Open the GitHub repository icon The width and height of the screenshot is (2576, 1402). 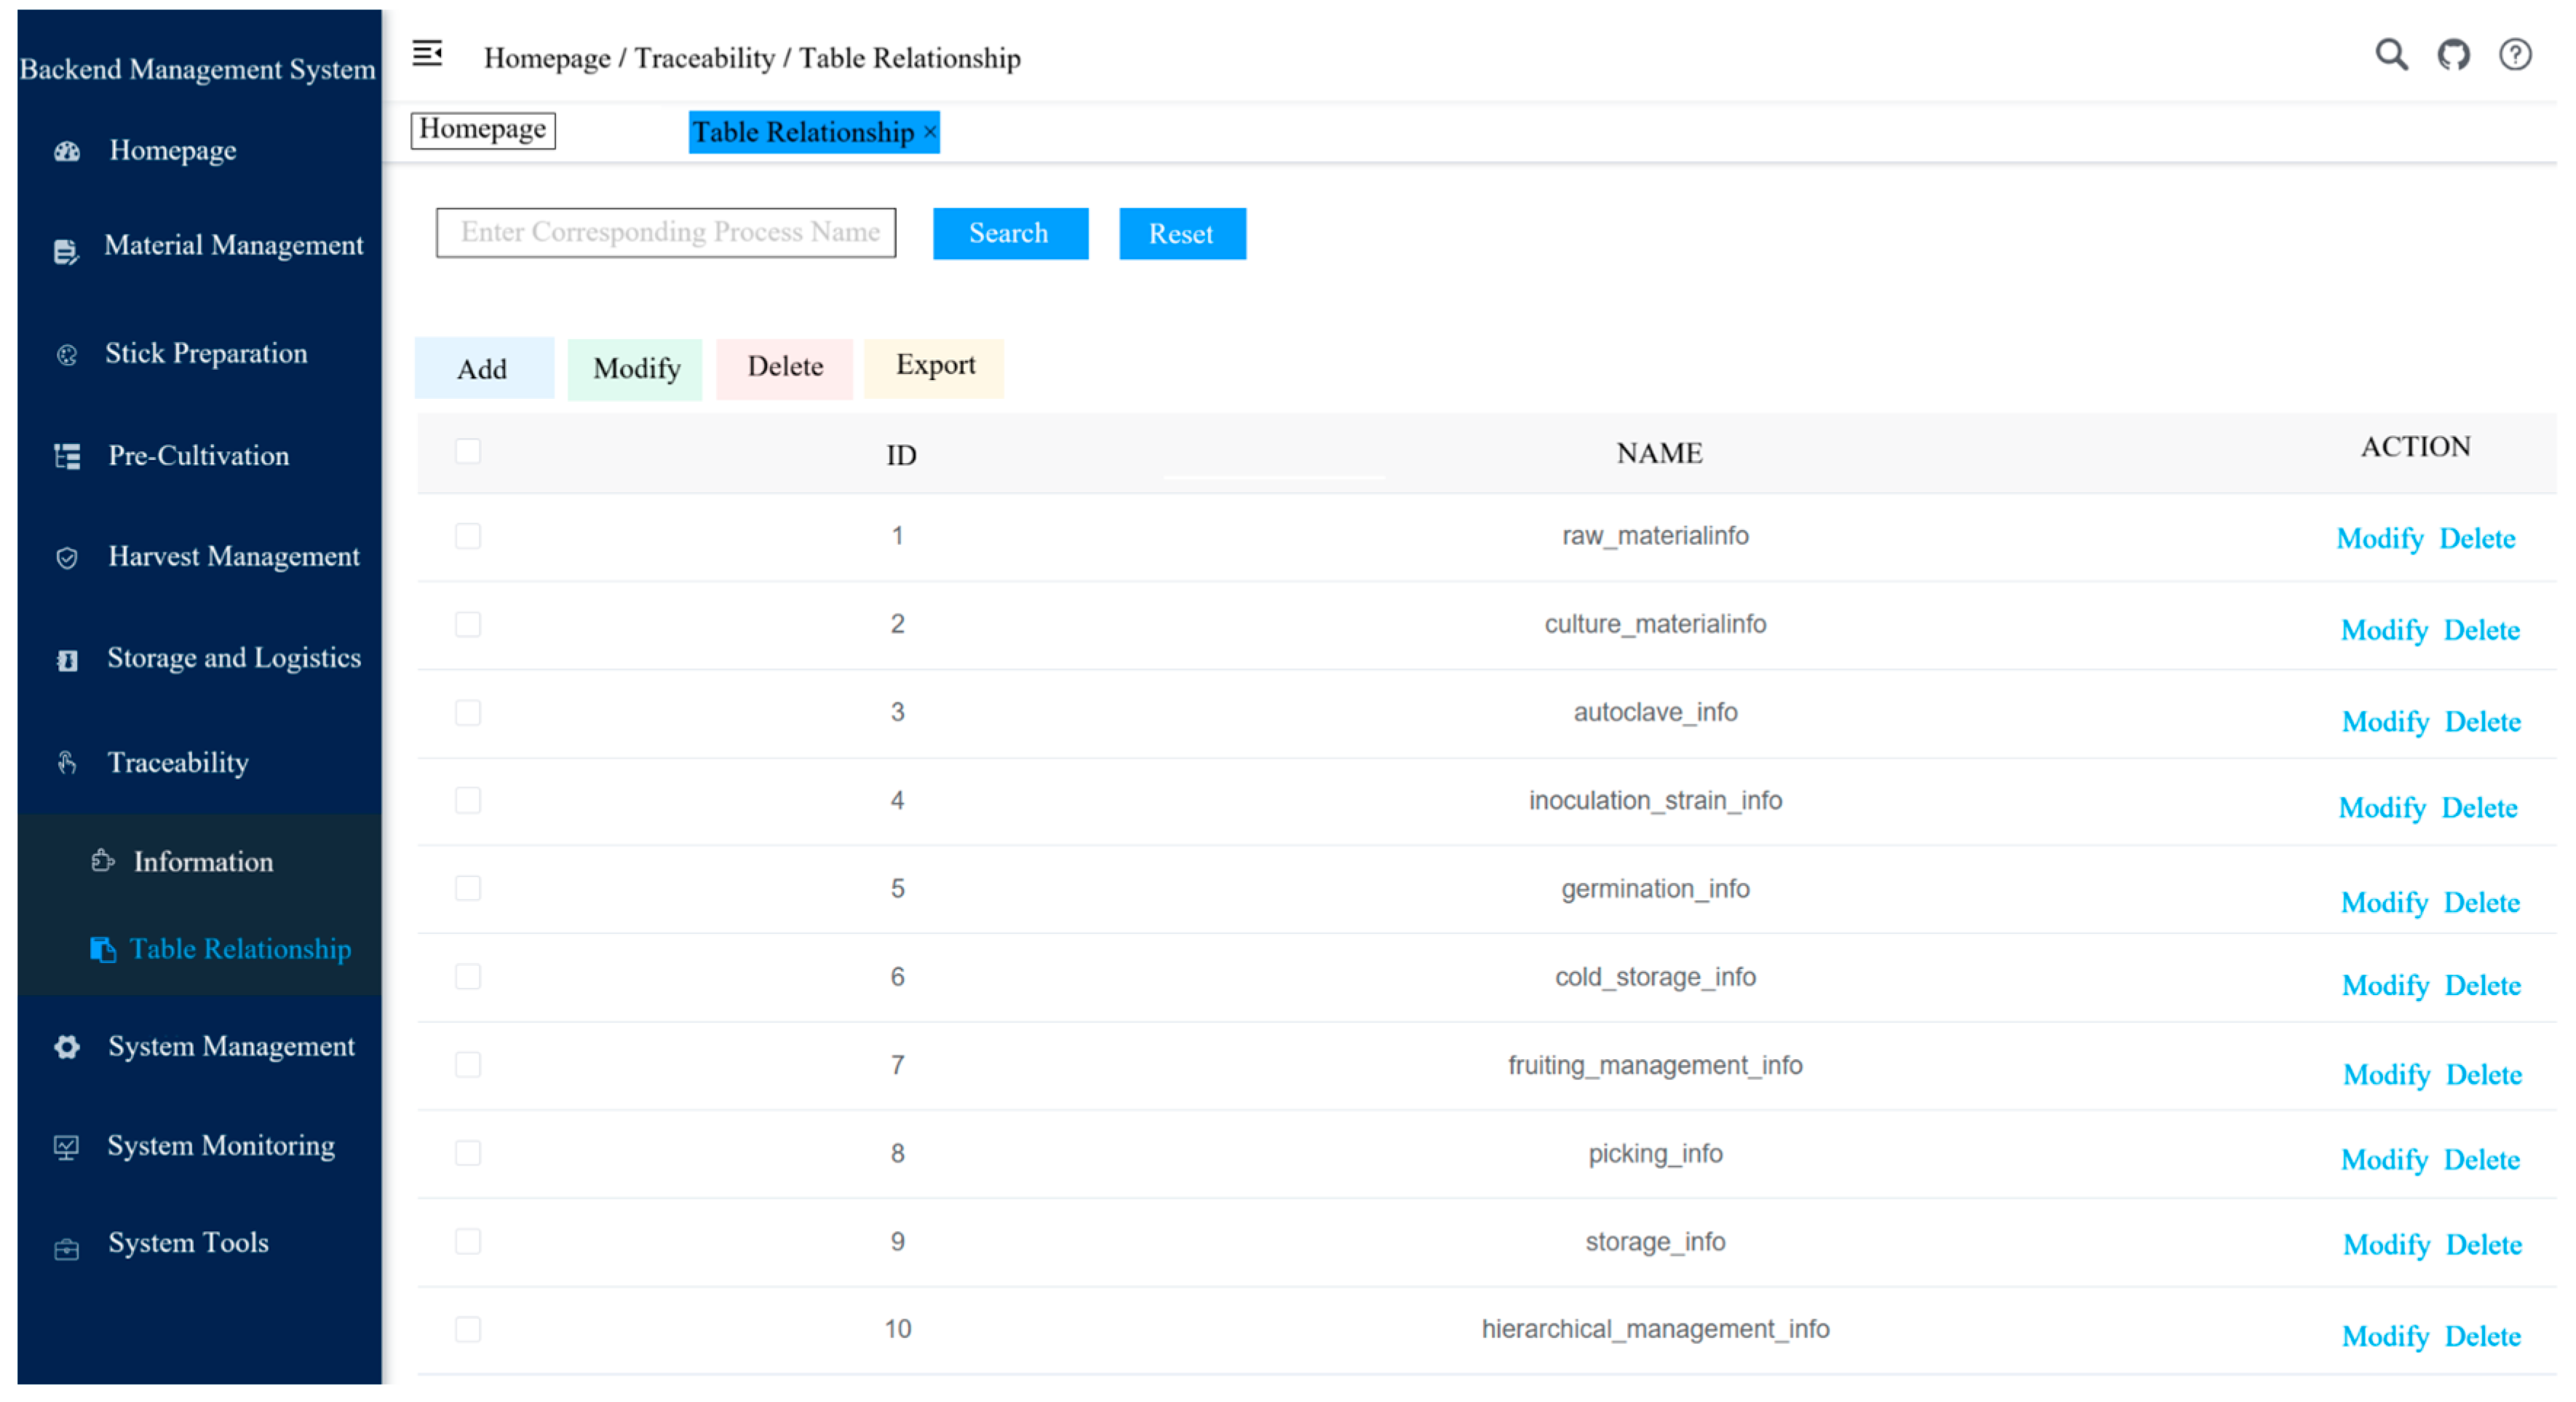(2452, 54)
